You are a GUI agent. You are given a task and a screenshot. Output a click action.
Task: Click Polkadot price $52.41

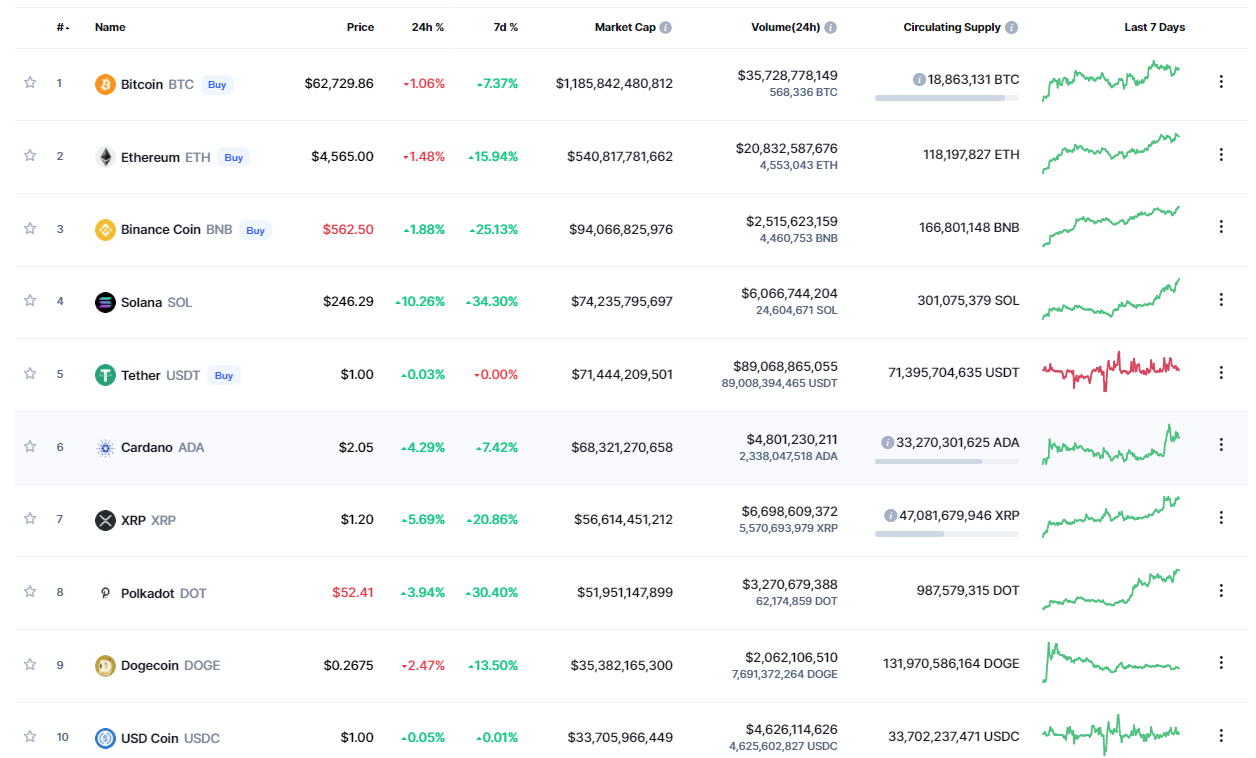(x=353, y=593)
